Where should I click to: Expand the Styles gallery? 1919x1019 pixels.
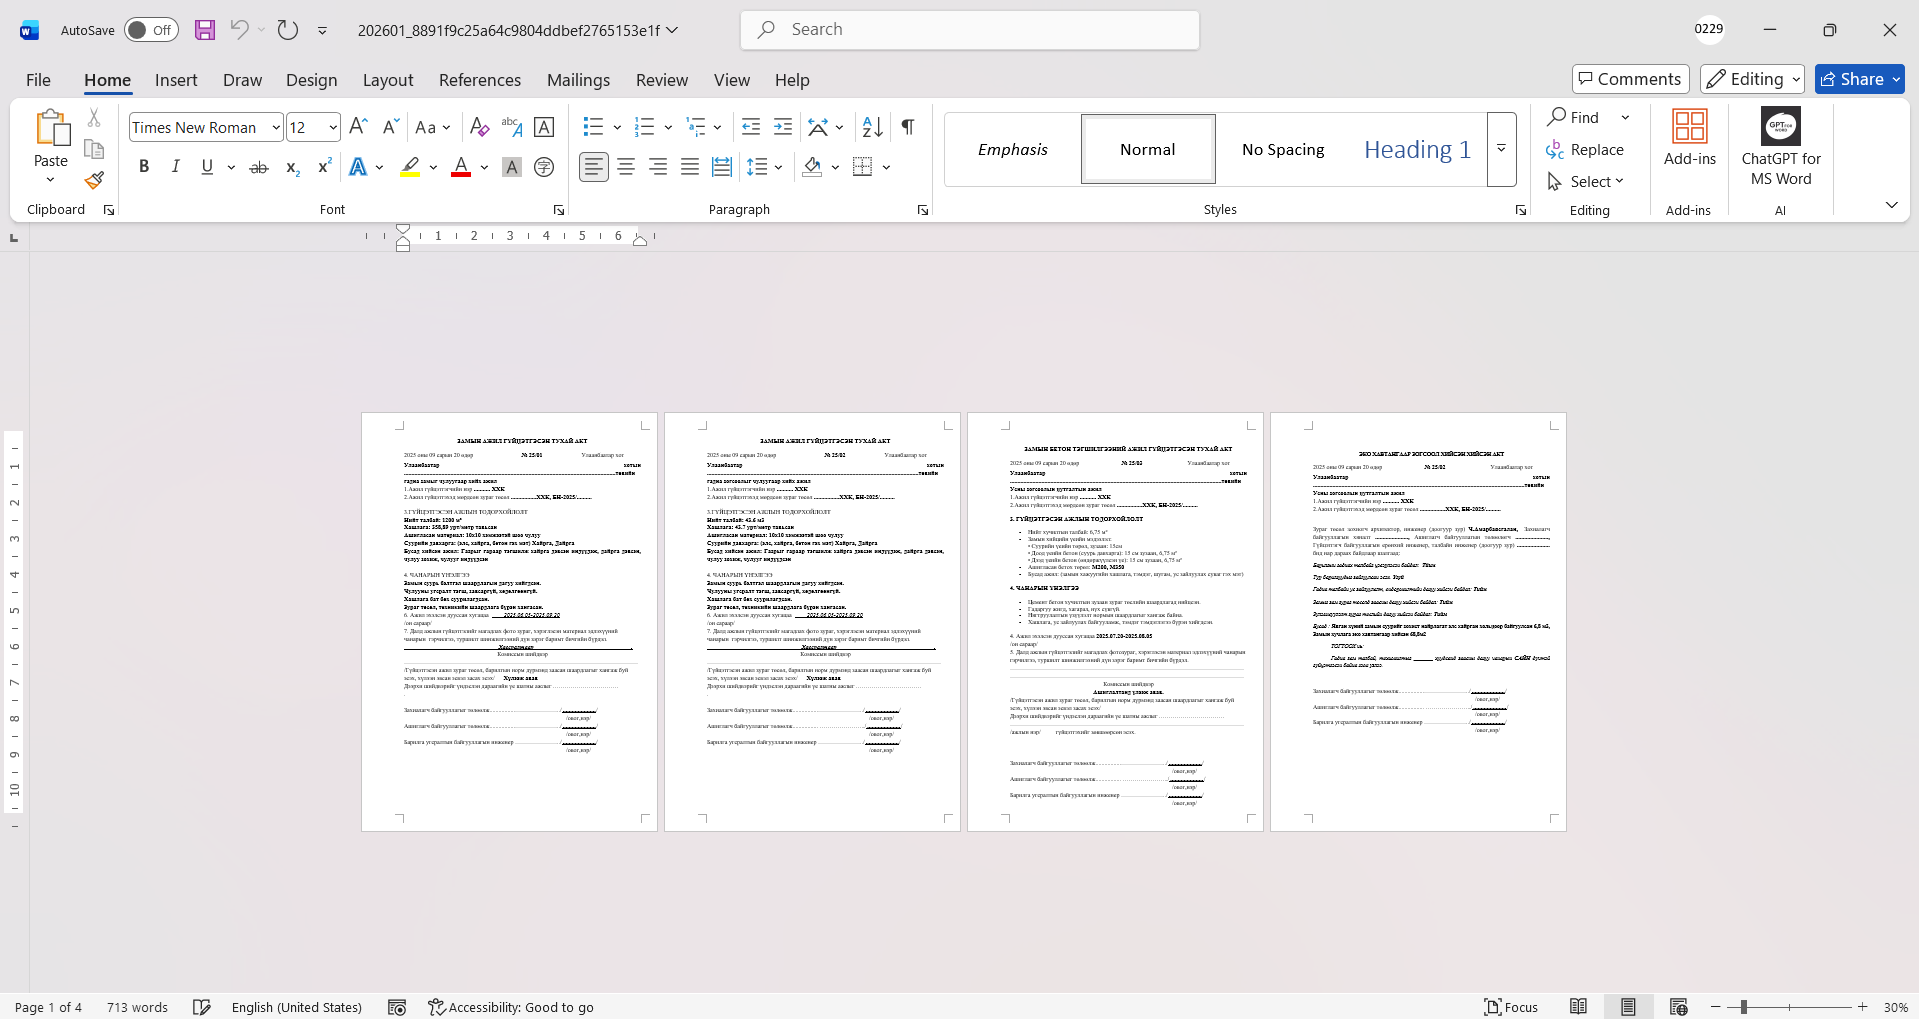point(1501,149)
